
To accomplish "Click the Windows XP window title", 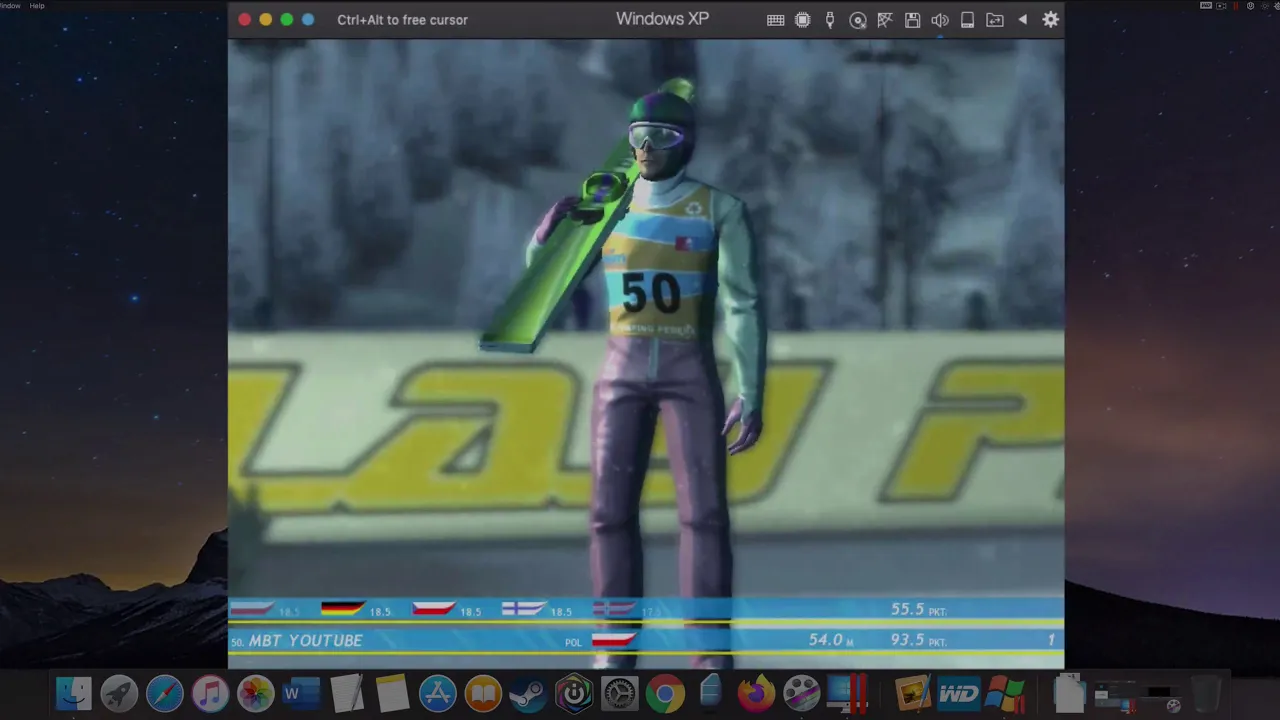I will pos(662,19).
